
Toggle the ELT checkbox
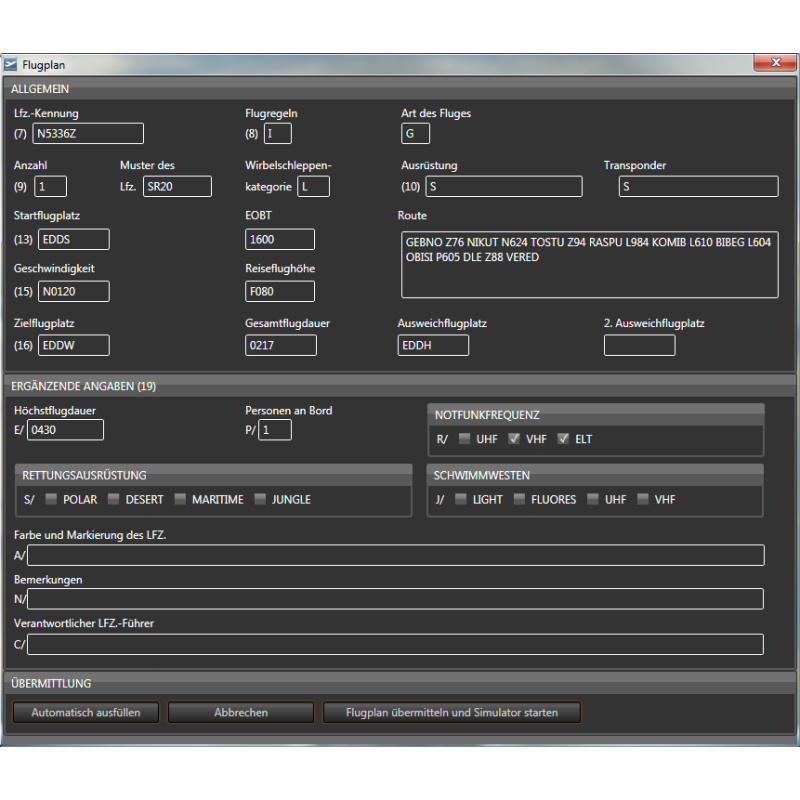click(x=563, y=439)
